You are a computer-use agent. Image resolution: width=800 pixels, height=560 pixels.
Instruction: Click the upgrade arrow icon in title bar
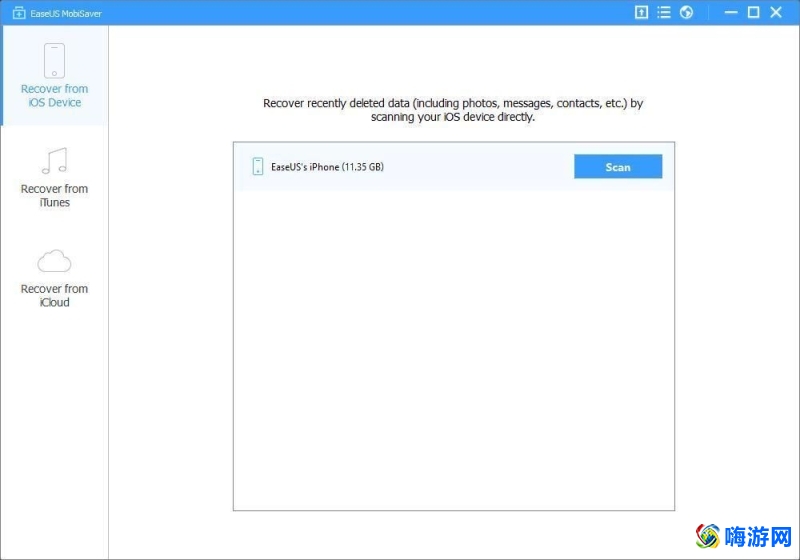point(641,12)
